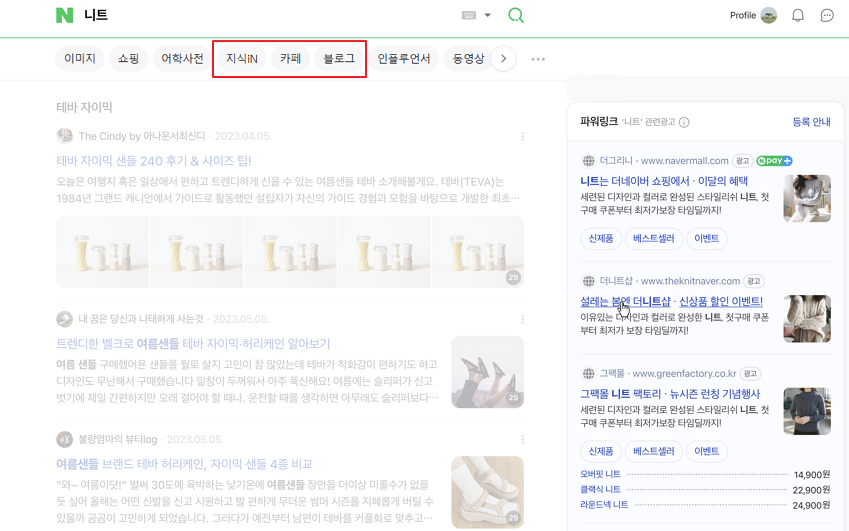Image resolution: width=849 pixels, height=531 pixels.
Task: Click the 그팩몰 ad sweater thumbnail
Action: click(x=806, y=411)
